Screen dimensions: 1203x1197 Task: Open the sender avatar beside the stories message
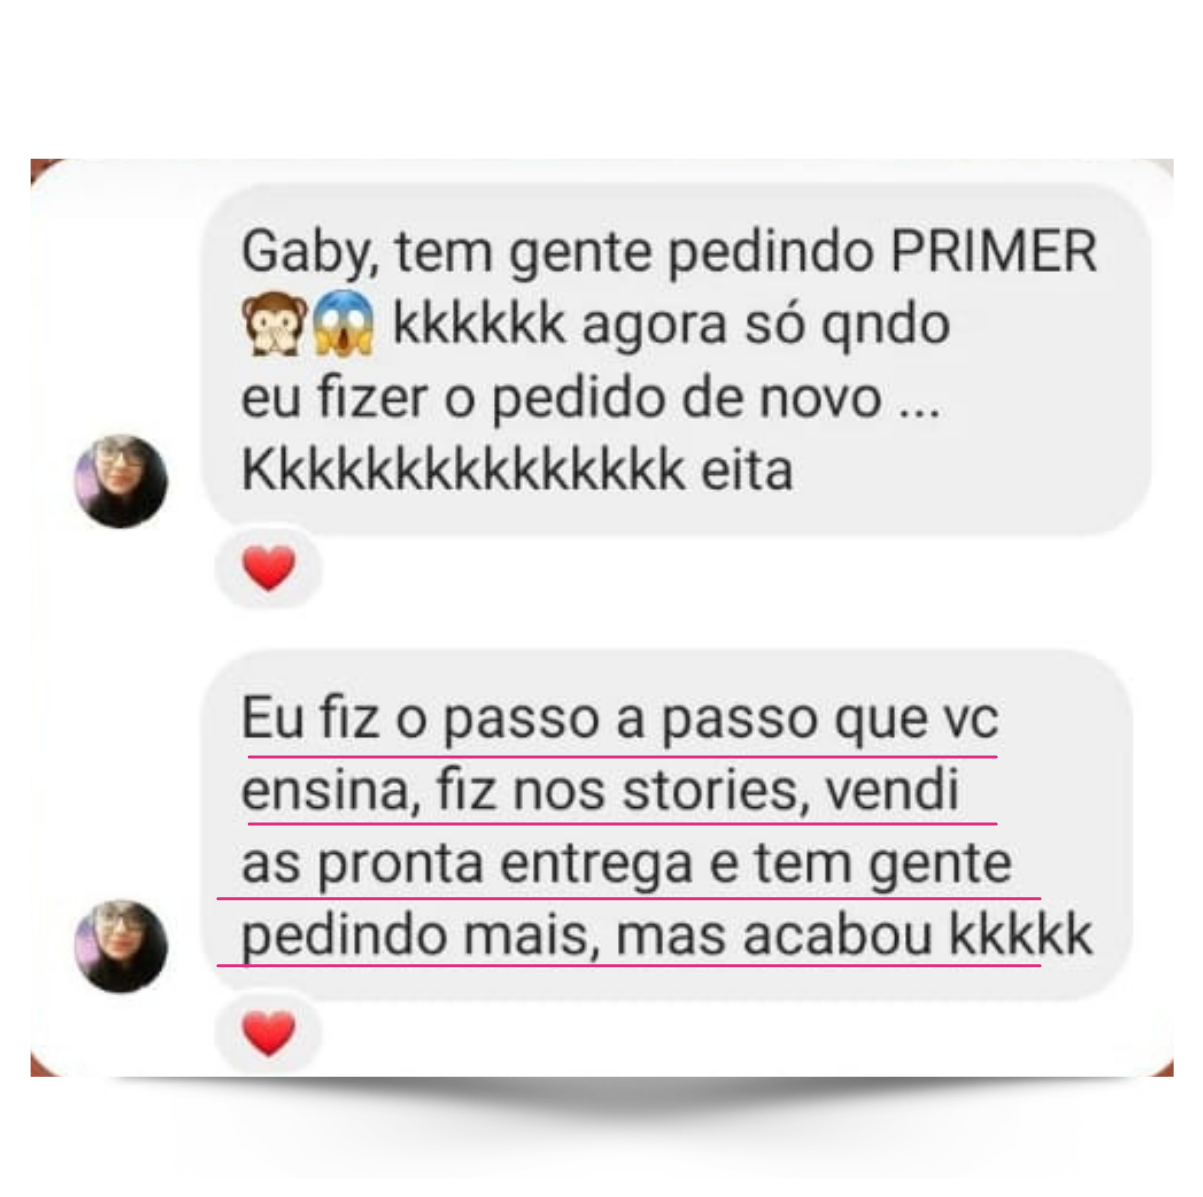coord(122,945)
